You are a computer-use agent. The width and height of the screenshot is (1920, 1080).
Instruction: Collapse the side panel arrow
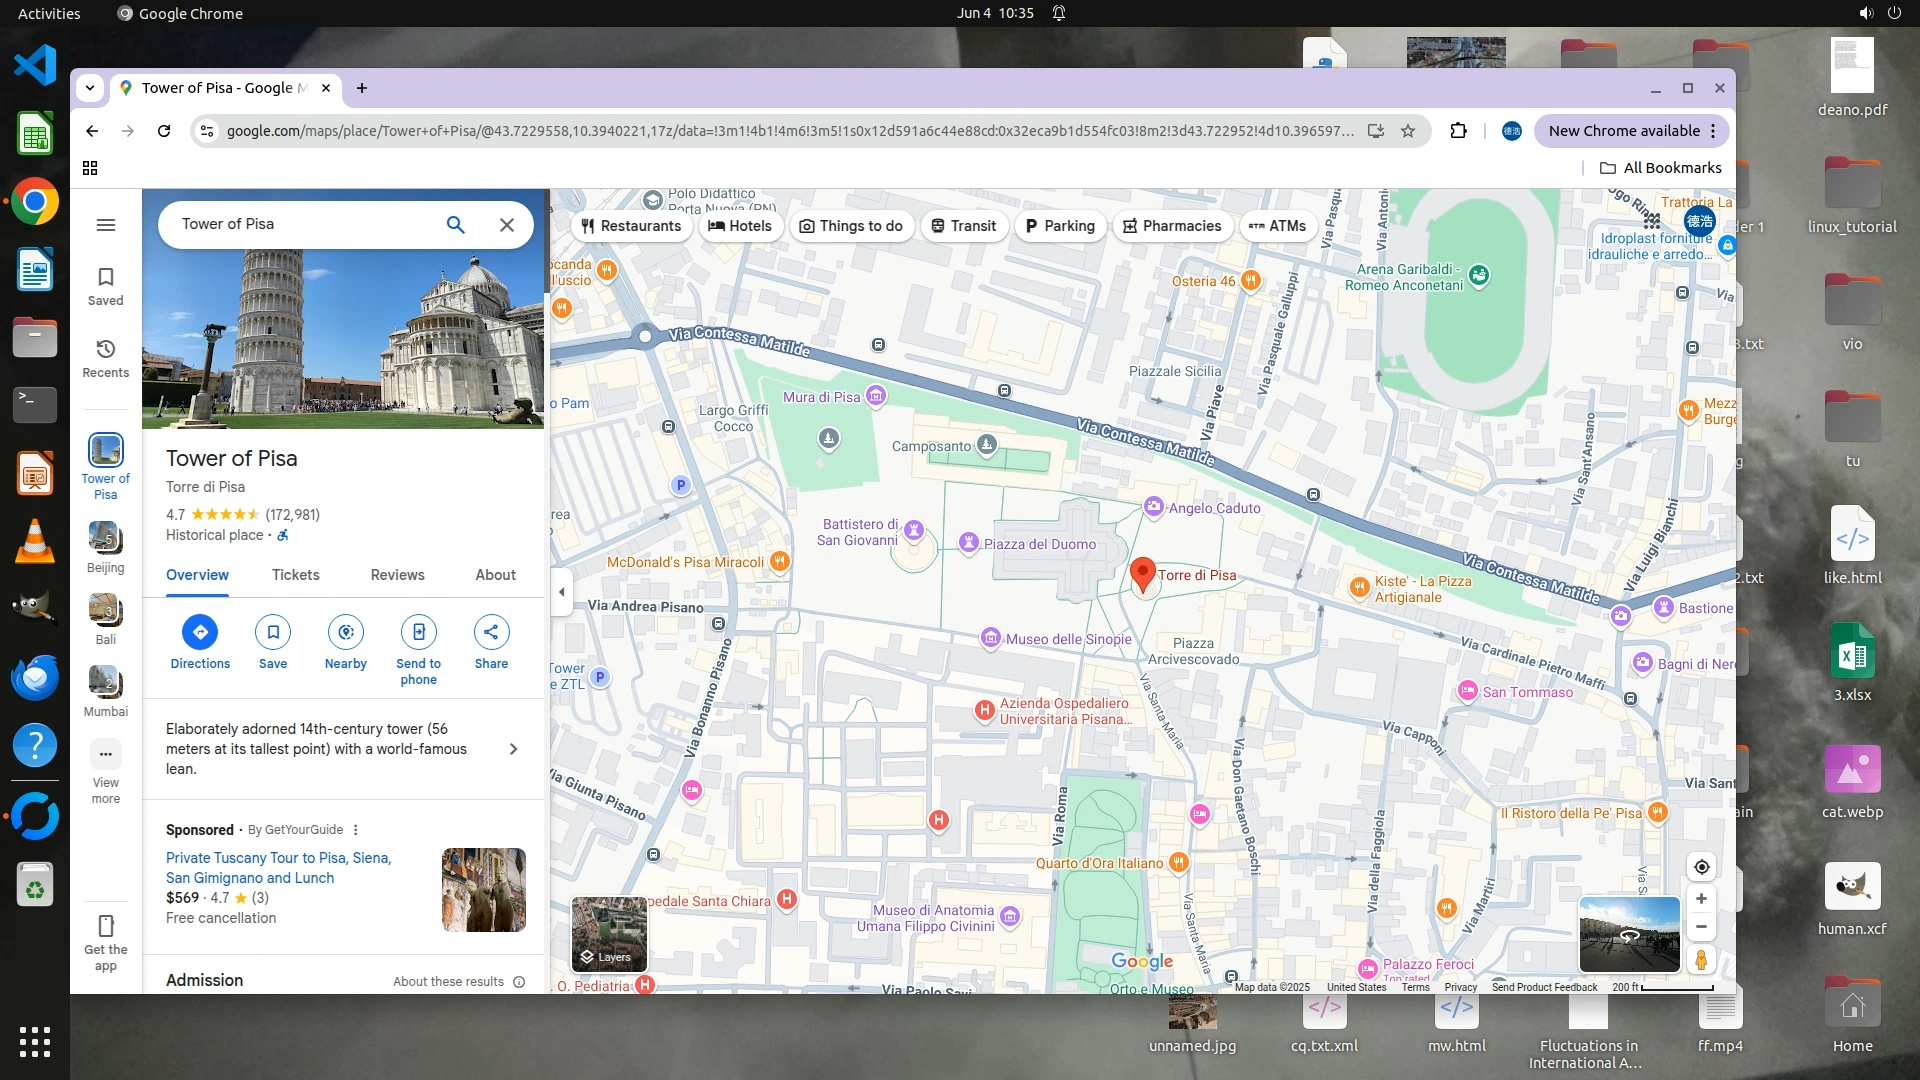(561, 592)
